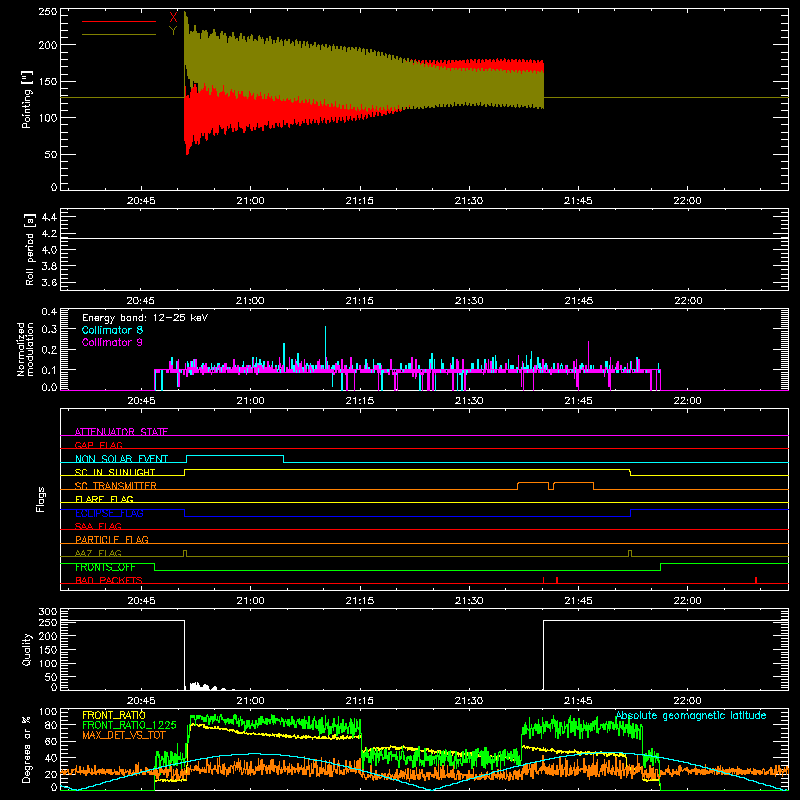
Task: Click the red X legend label
Action: [173, 18]
